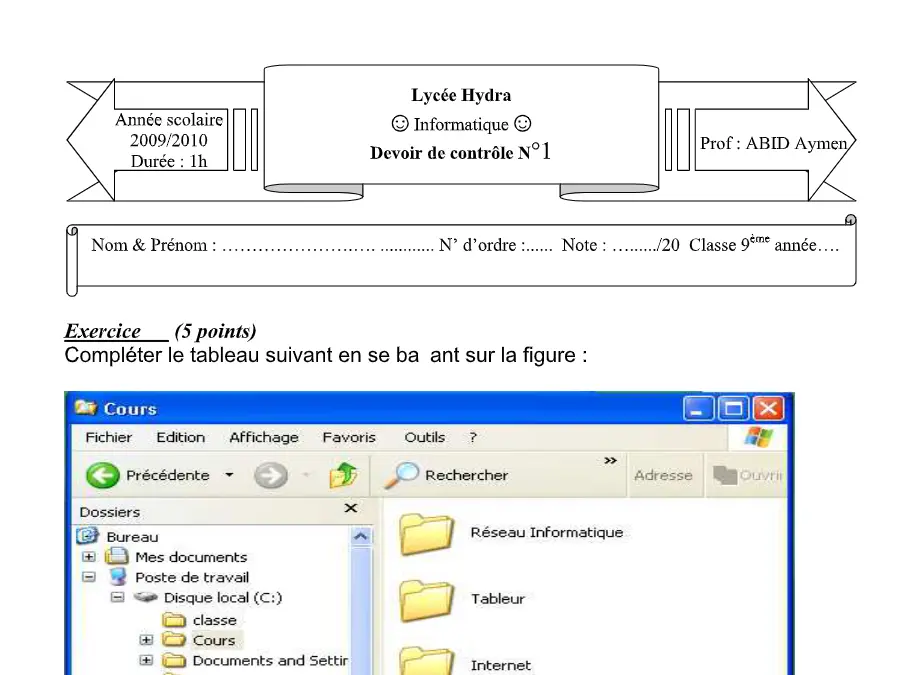Click the "Prof : ABID Aymen" text
Image resolution: width=900 pixels, height=675 pixels.
pyautogui.click(x=774, y=143)
